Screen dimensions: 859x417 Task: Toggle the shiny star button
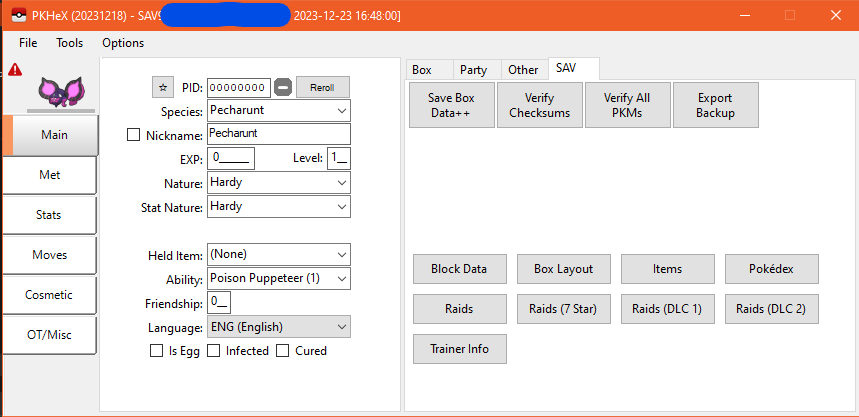click(162, 87)
